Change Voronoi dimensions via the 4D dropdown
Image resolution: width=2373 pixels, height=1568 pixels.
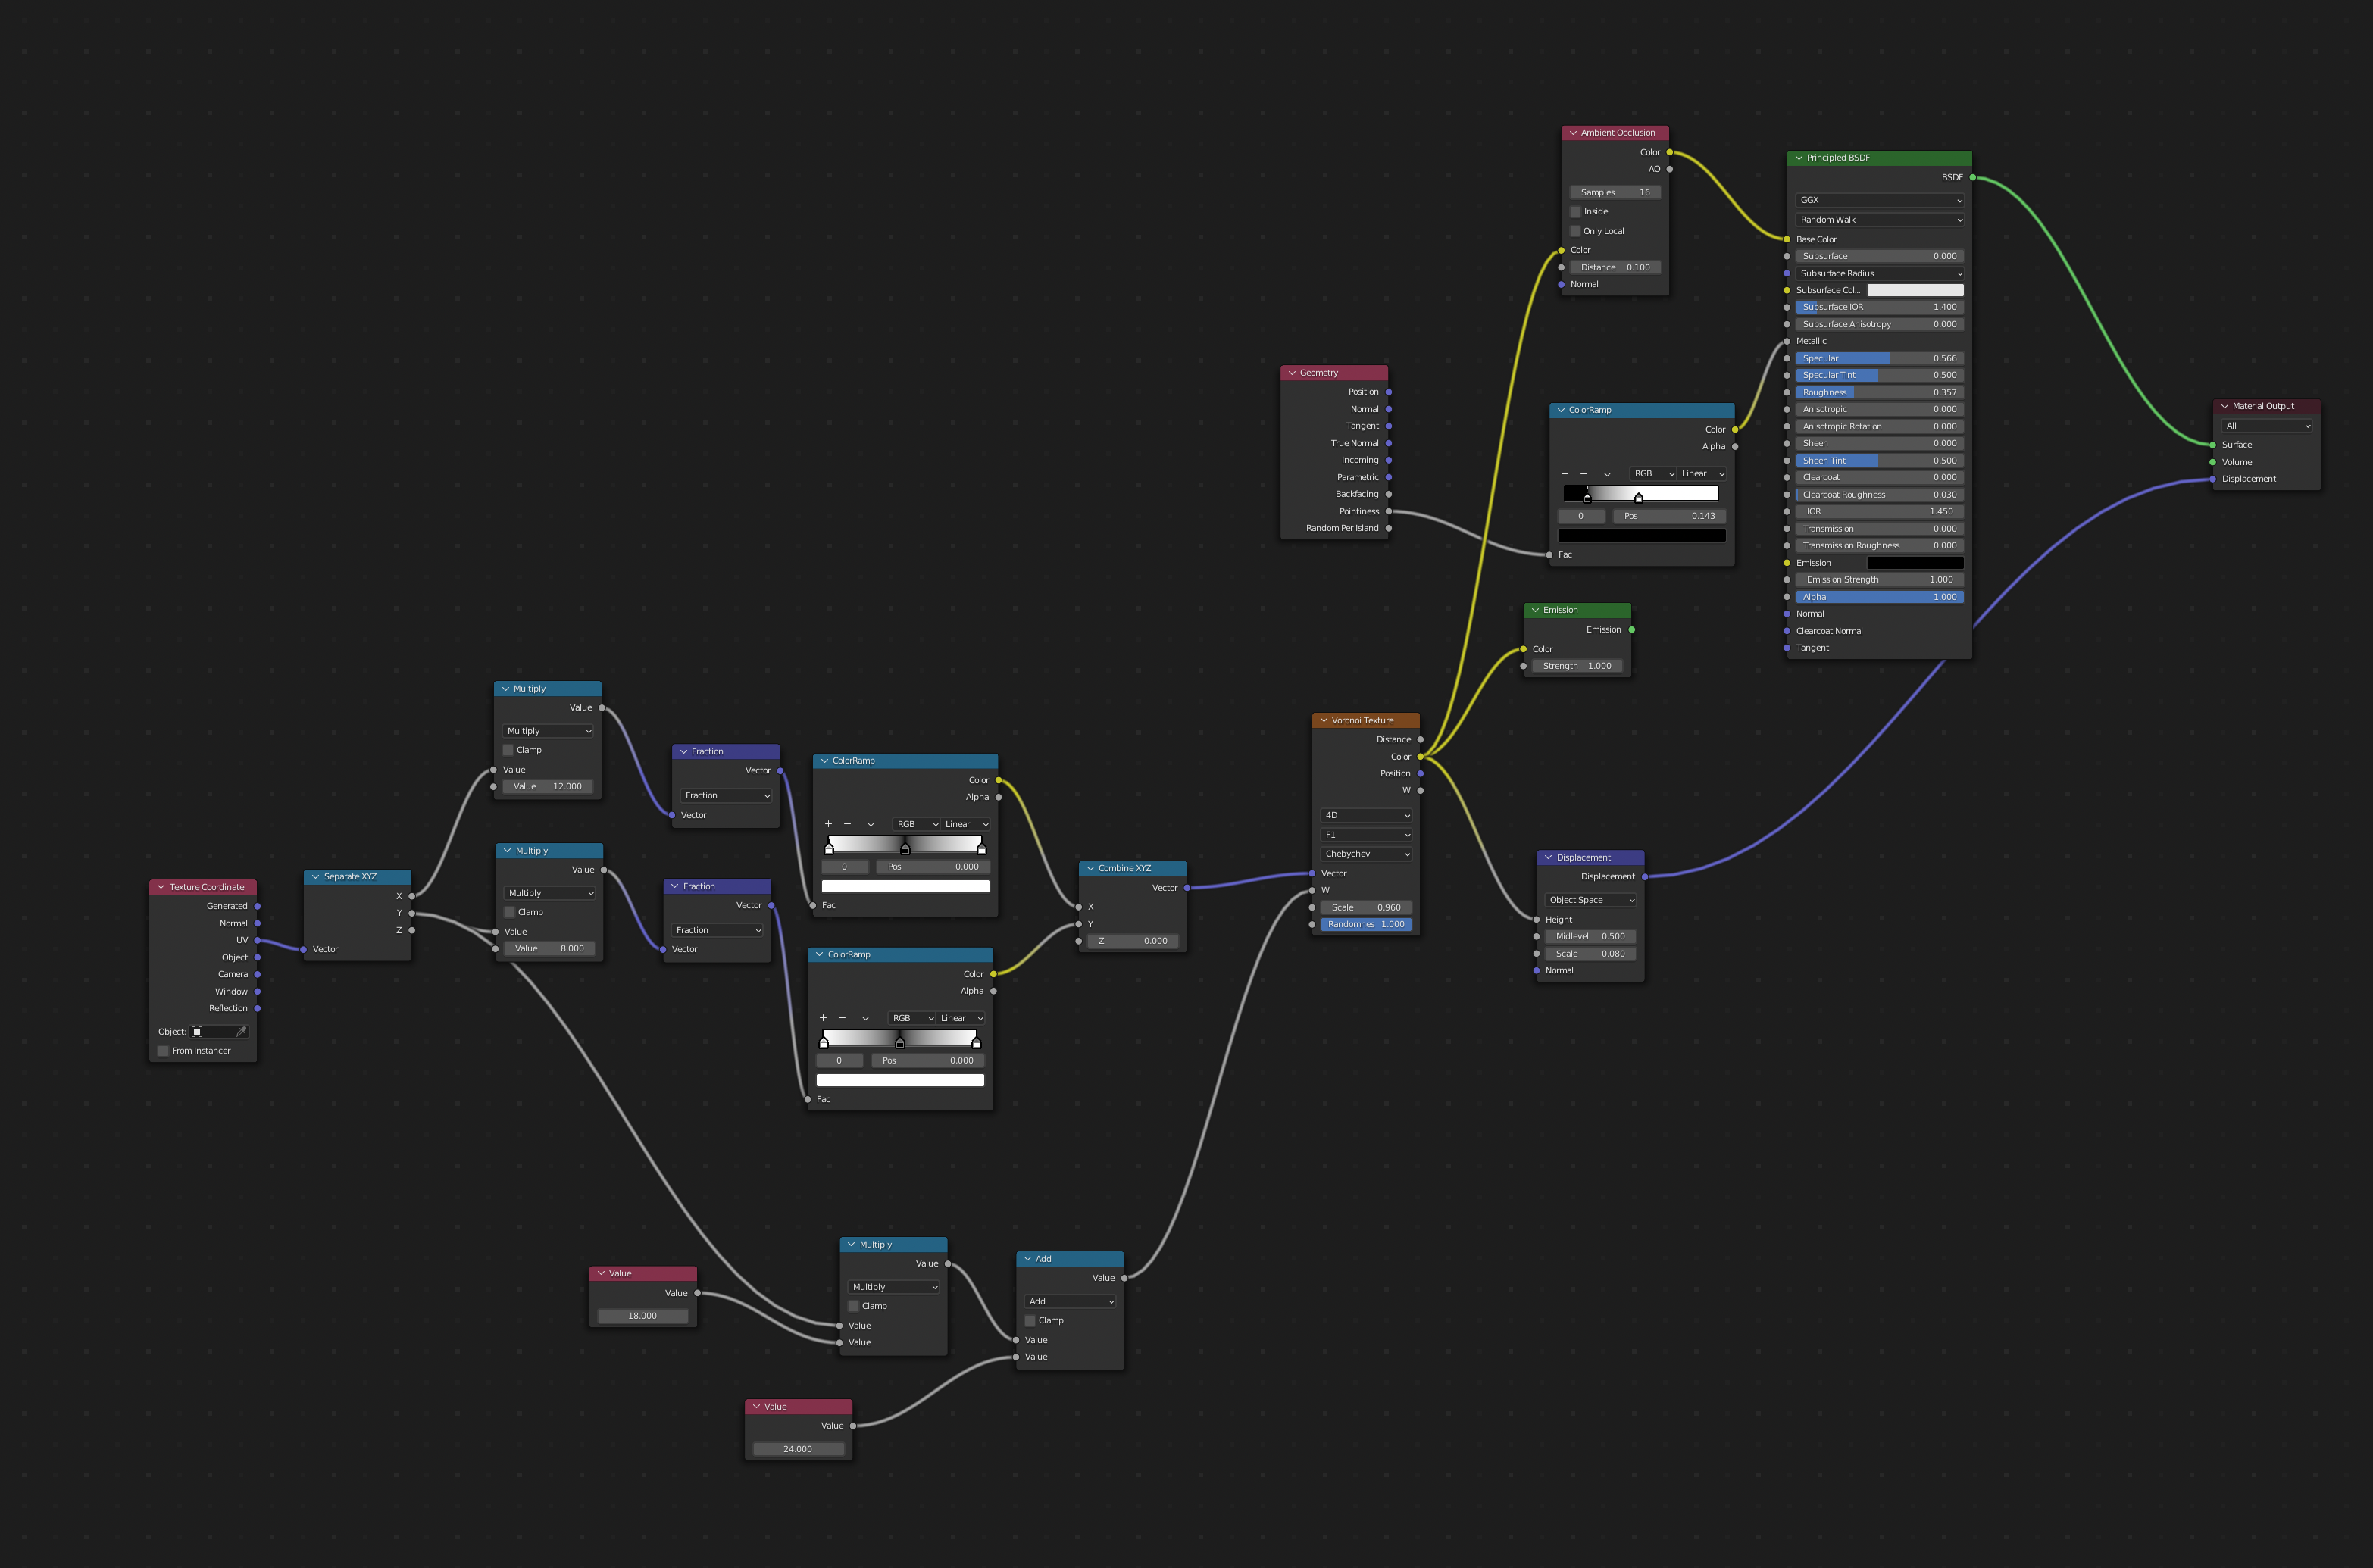point(1366,815)
